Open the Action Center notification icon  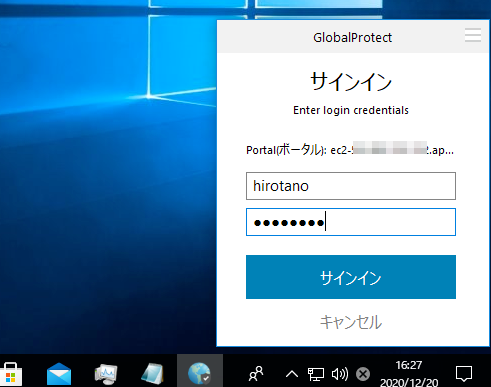464,374
